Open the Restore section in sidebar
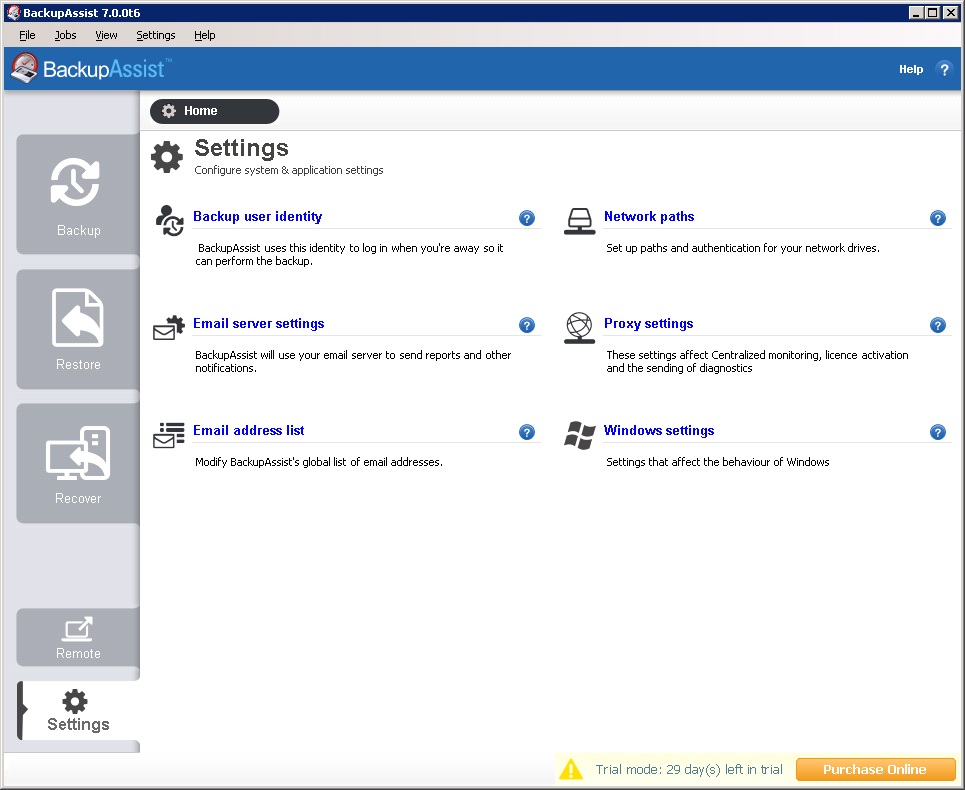Viewport: 965px width, 790px height. point(78,329)
